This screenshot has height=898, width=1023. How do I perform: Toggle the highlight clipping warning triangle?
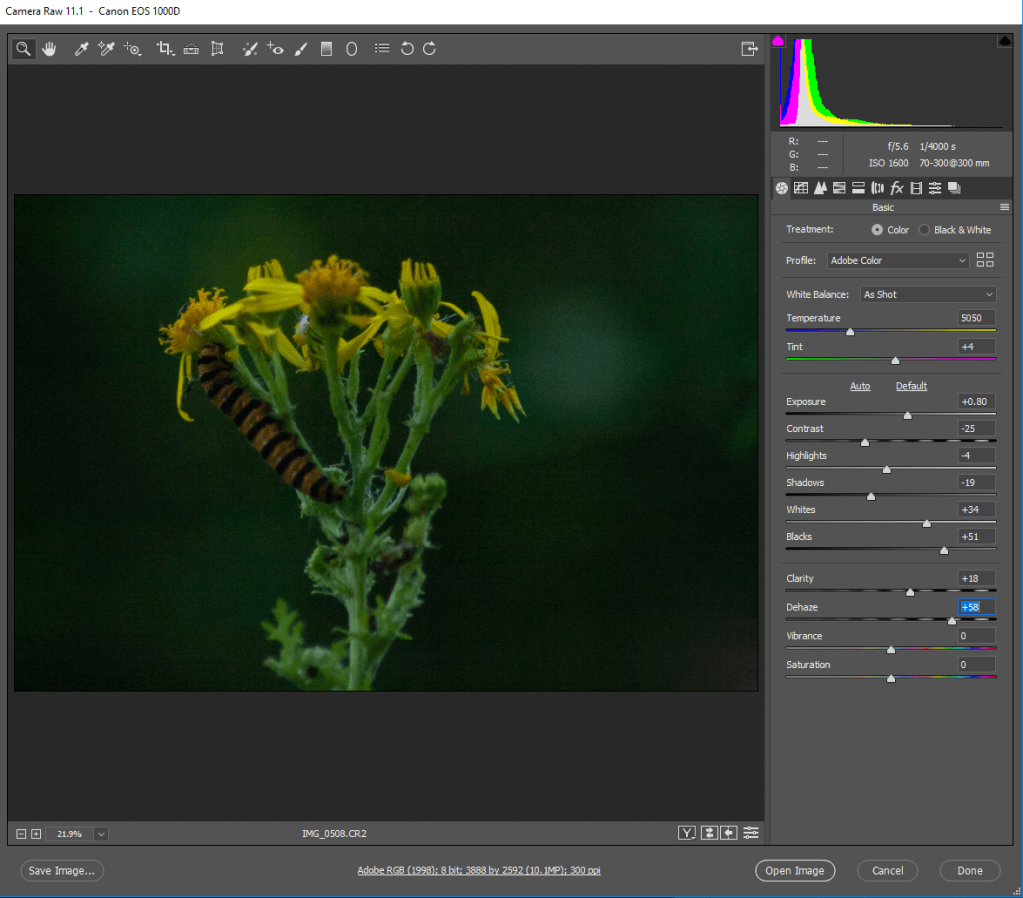click(1004, 41)
